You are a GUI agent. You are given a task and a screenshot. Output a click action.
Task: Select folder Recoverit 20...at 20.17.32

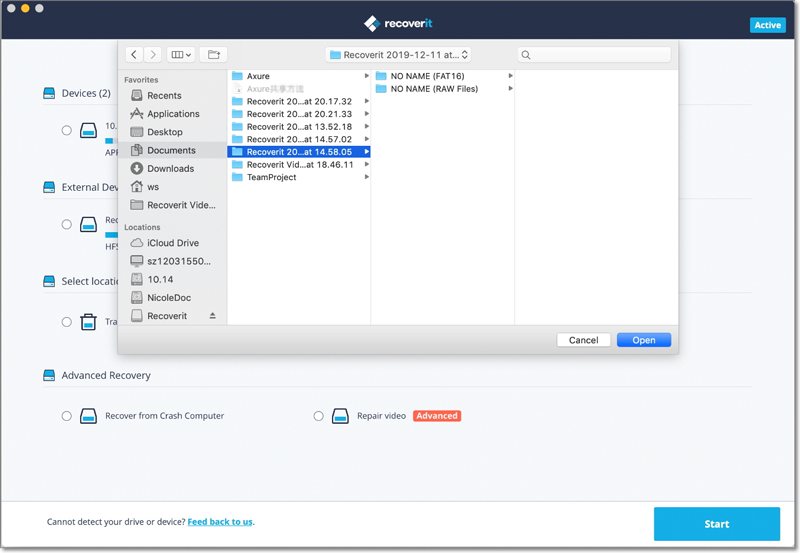point(299,102)
